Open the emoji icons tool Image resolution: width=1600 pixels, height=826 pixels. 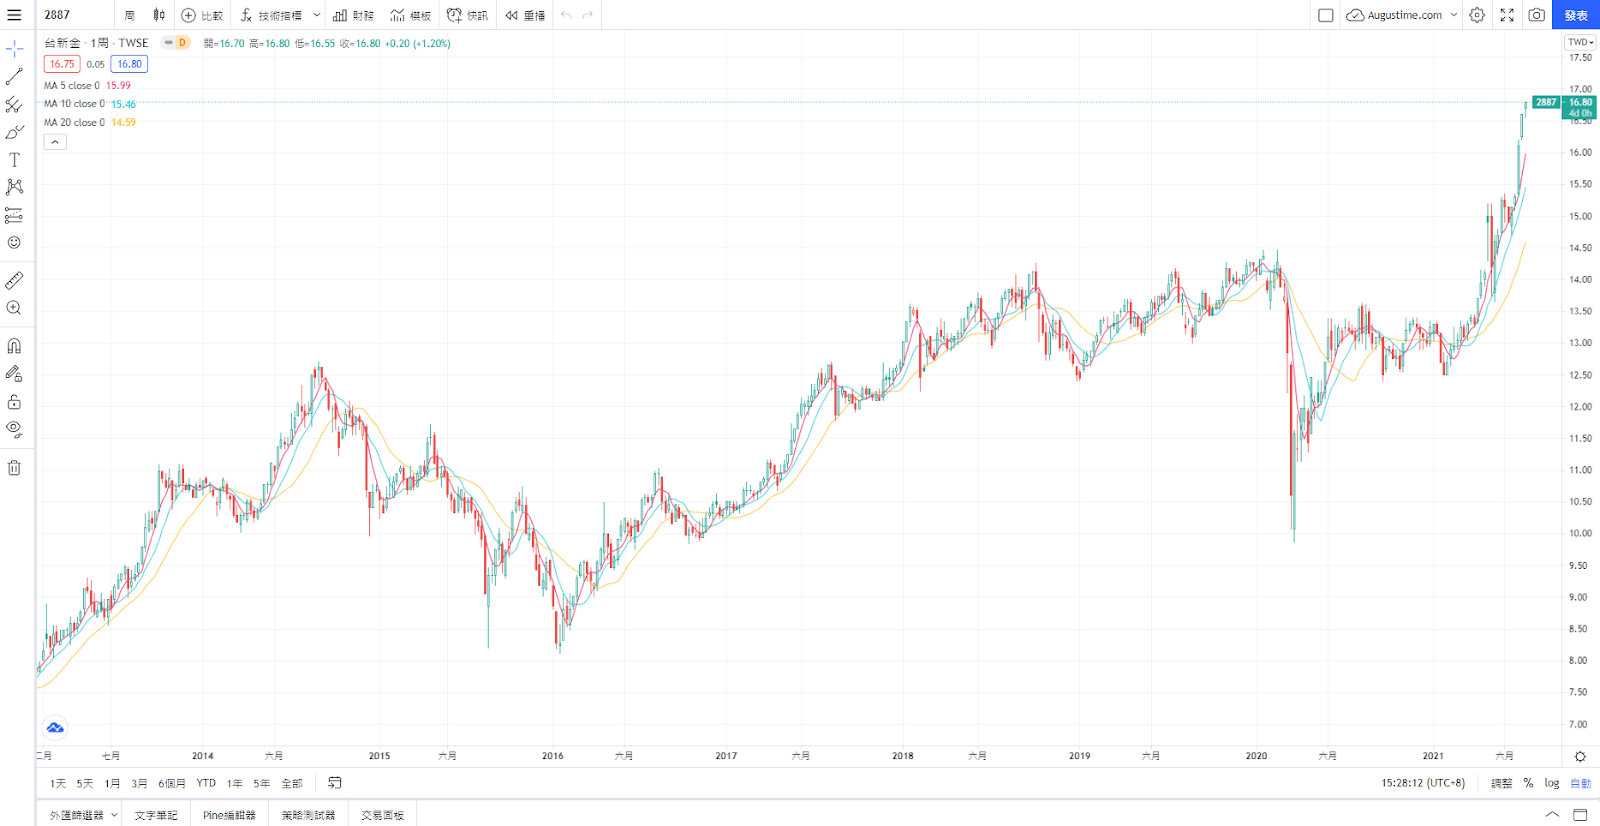point(14,242)
